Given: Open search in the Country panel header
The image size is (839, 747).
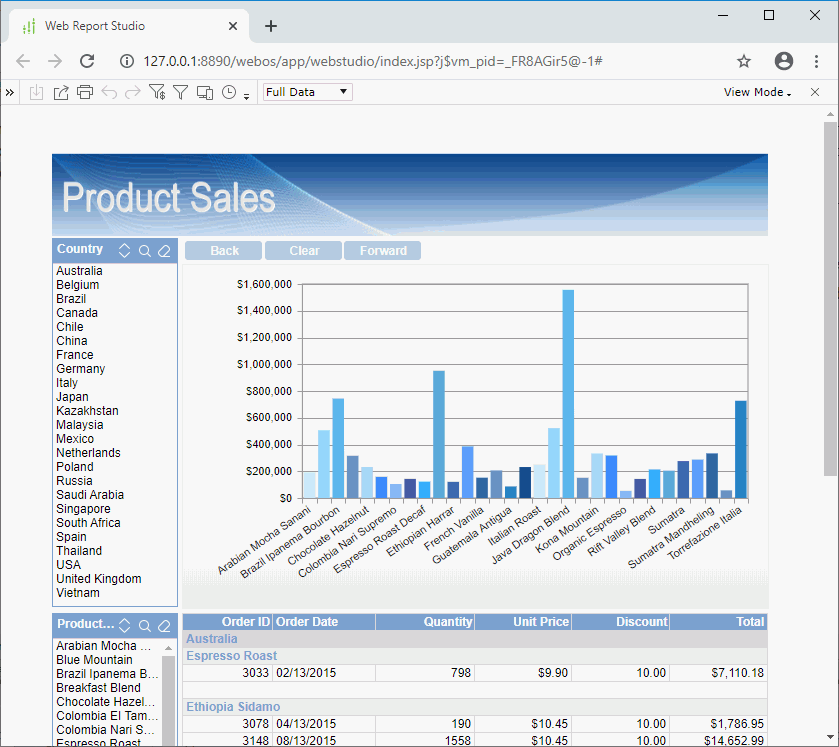Looking at the screenshot, I should [144, 250].
